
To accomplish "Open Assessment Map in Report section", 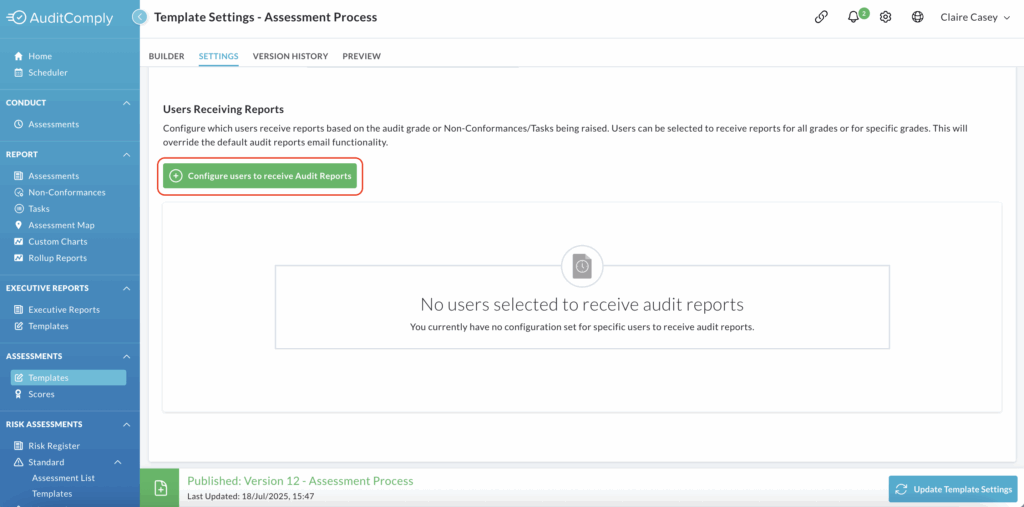I will click(x=61, y=225).
